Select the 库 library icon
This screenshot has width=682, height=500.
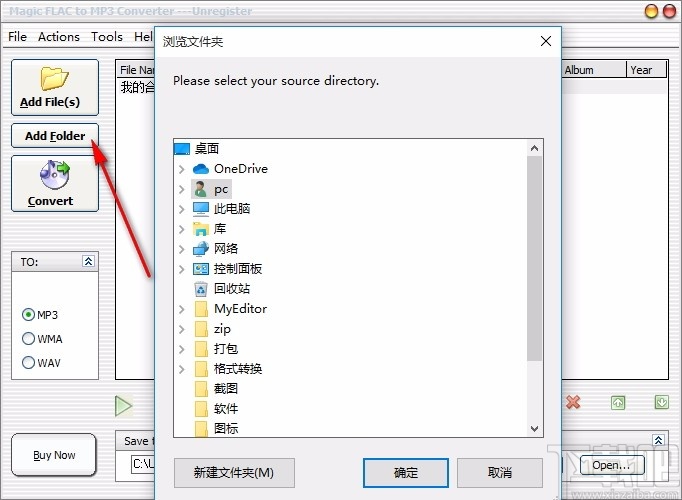coord(201,229)
